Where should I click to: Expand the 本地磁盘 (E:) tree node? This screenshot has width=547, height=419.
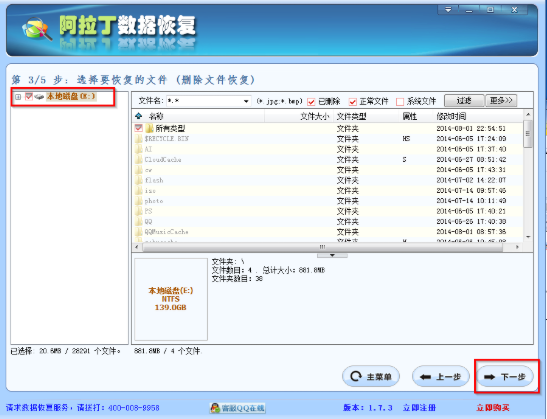(18, 97)
